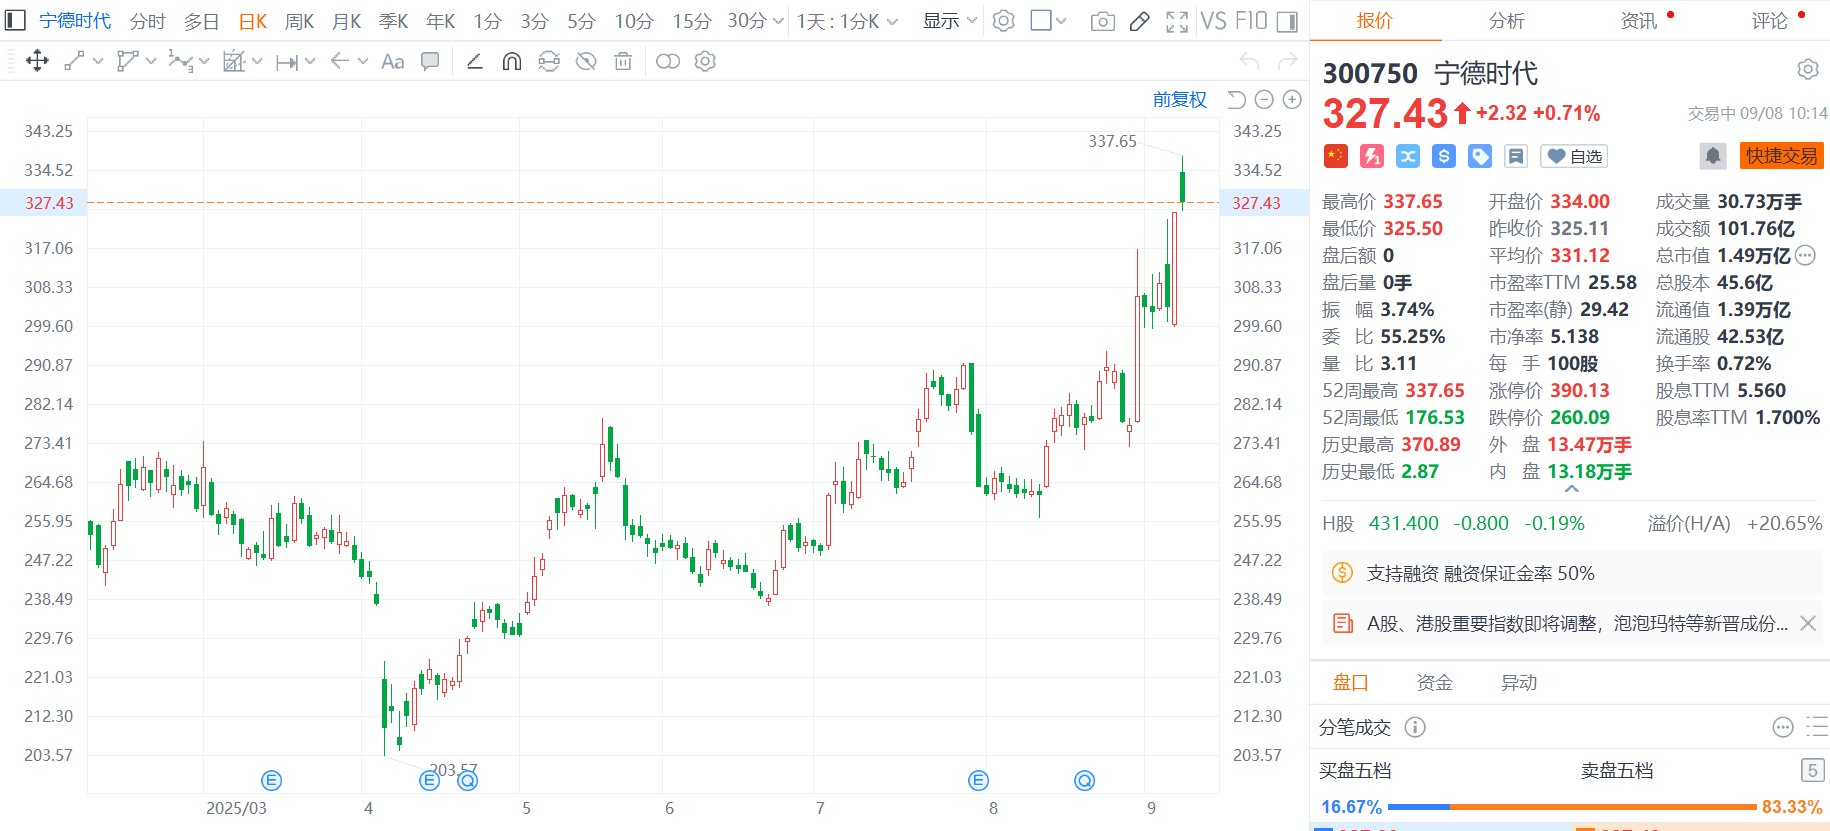Viewport: 1830px width, 831px height.
Task: Open the 1天:1分K dropdown
Action: (847, 21)
